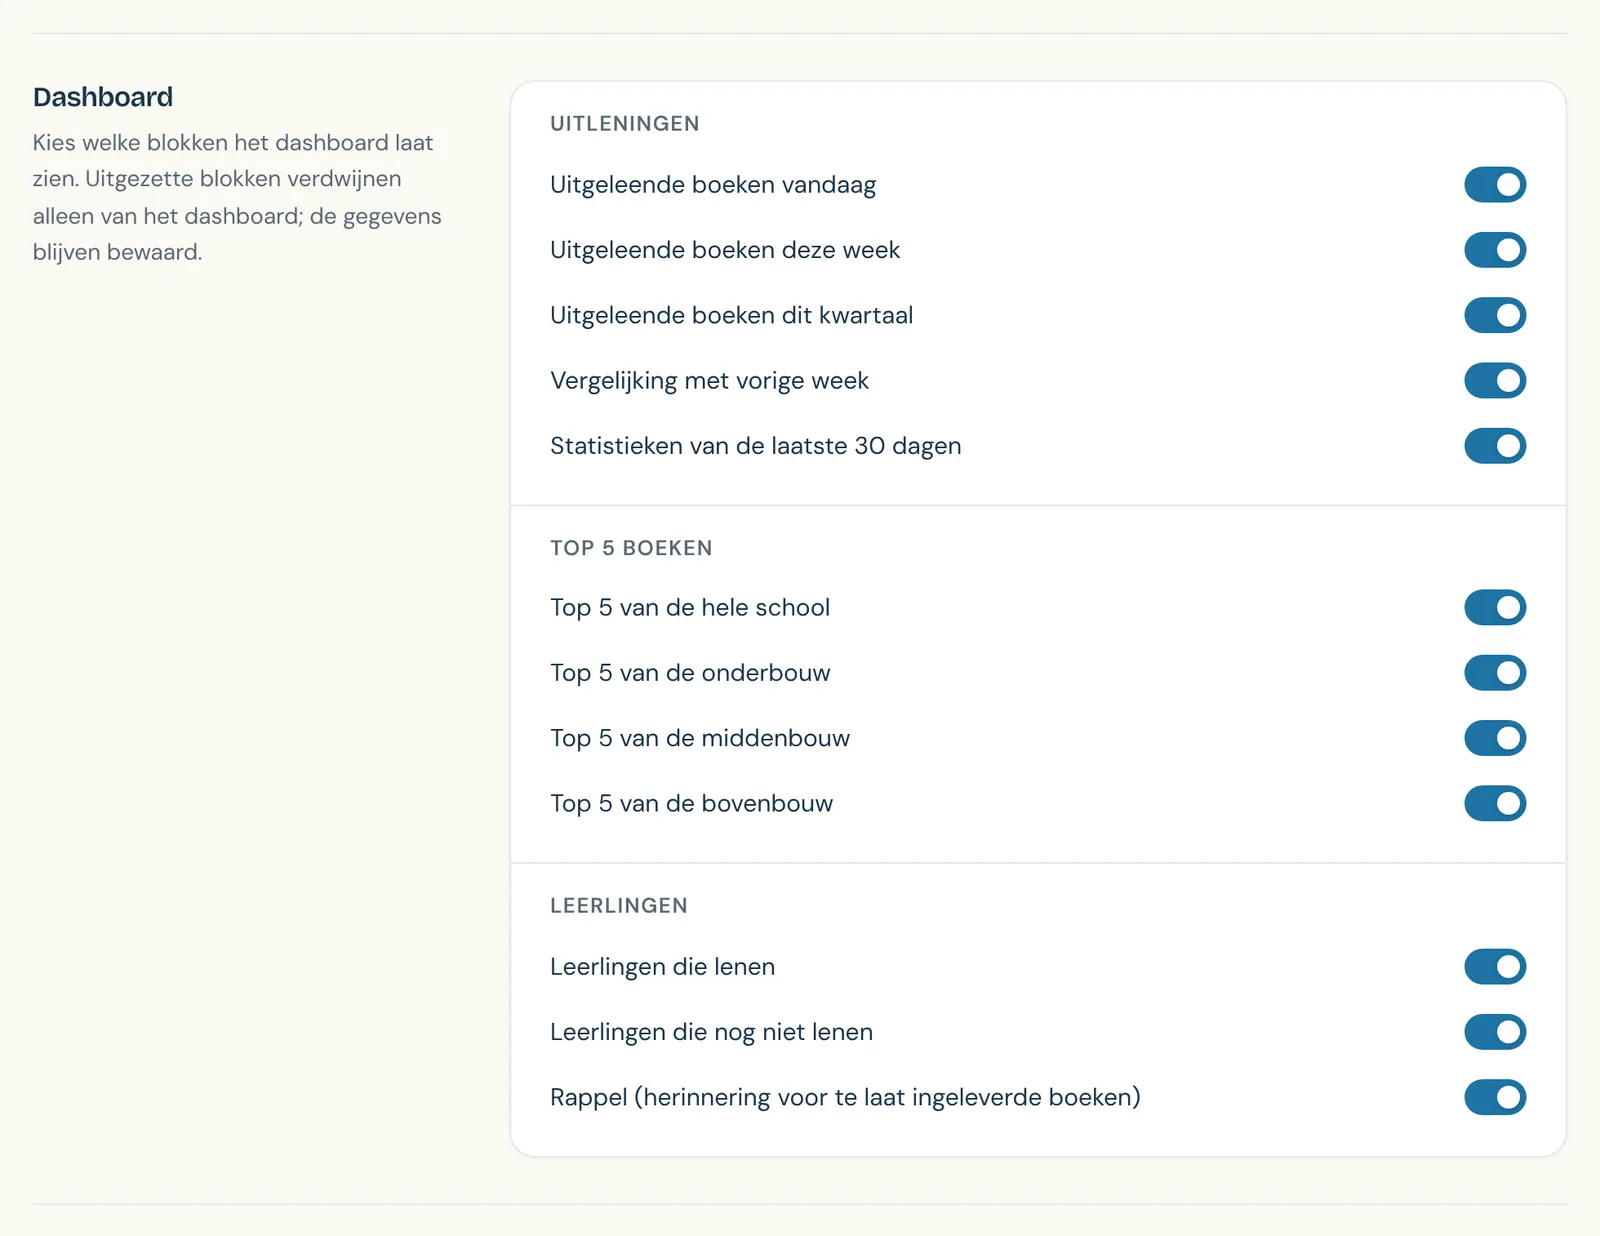Disable Leerlingen die lenen switch
This screenshot has width=1600, height=1236.
[1495, 967]
